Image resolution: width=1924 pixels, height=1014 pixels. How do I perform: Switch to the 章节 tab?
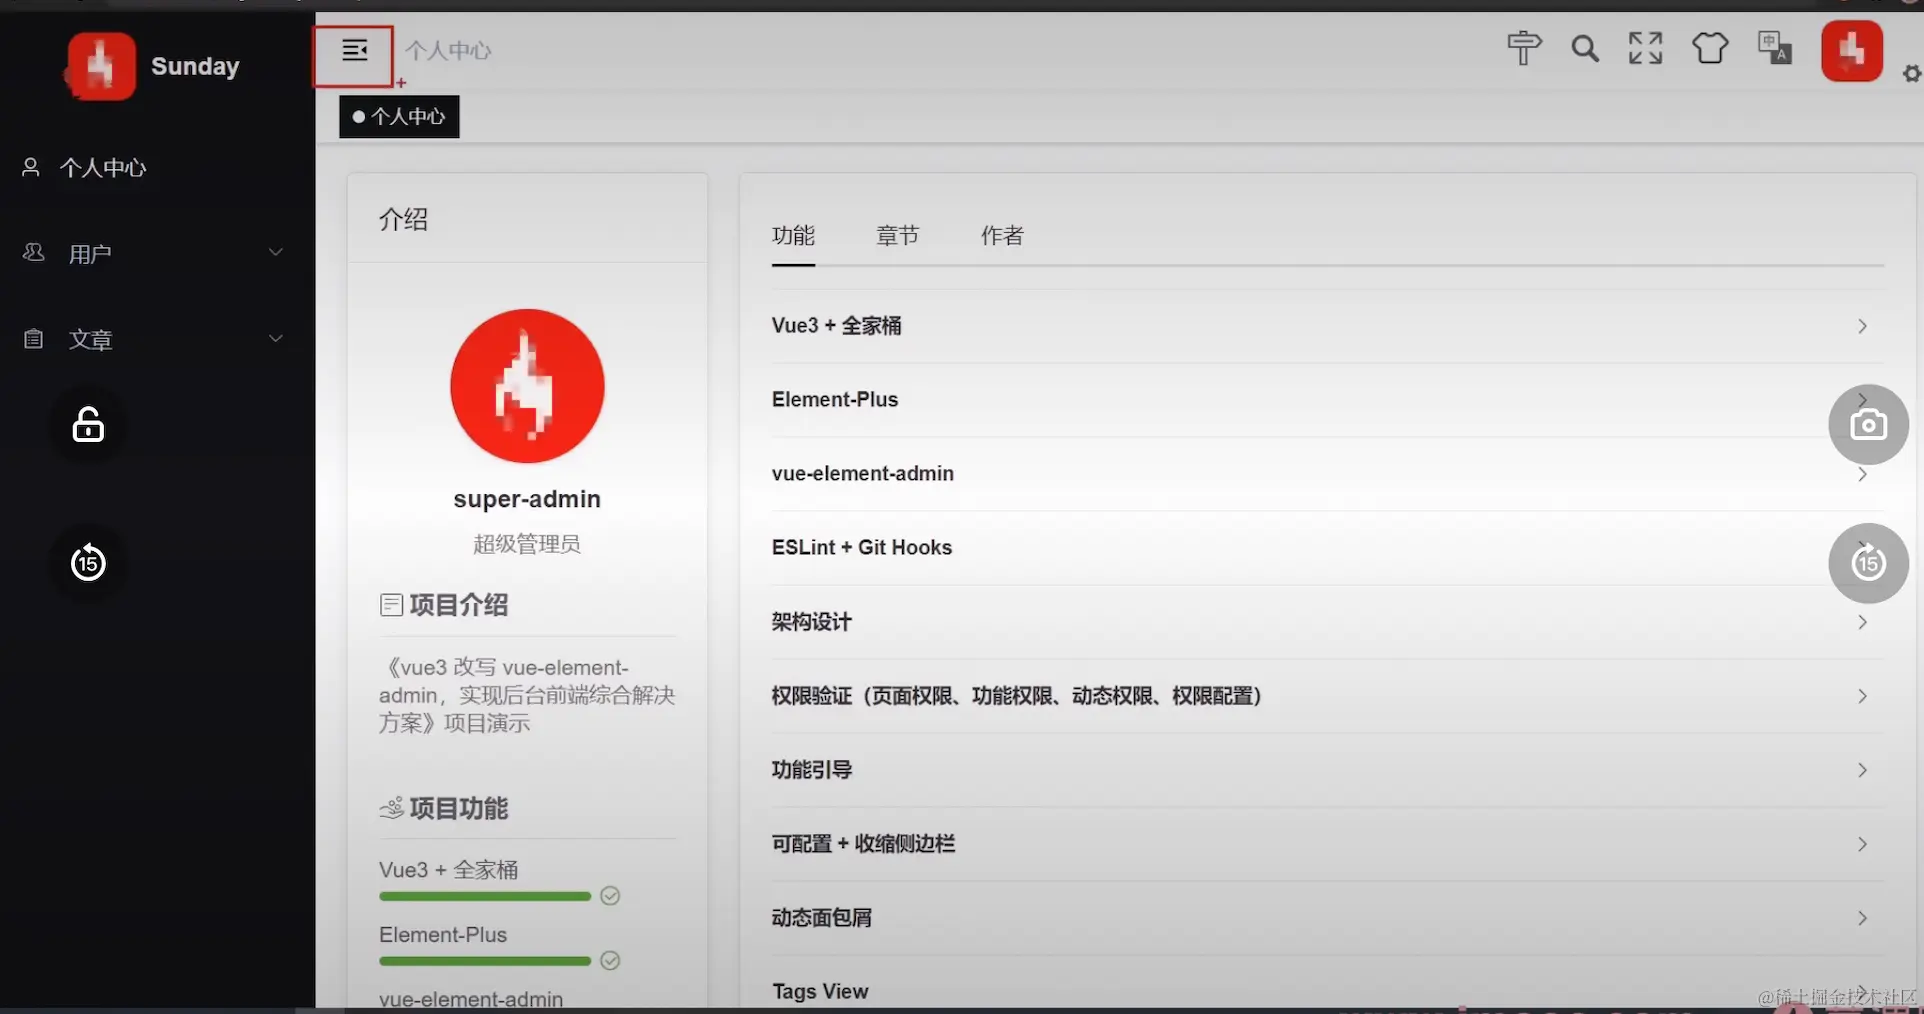tap(897, 236)
